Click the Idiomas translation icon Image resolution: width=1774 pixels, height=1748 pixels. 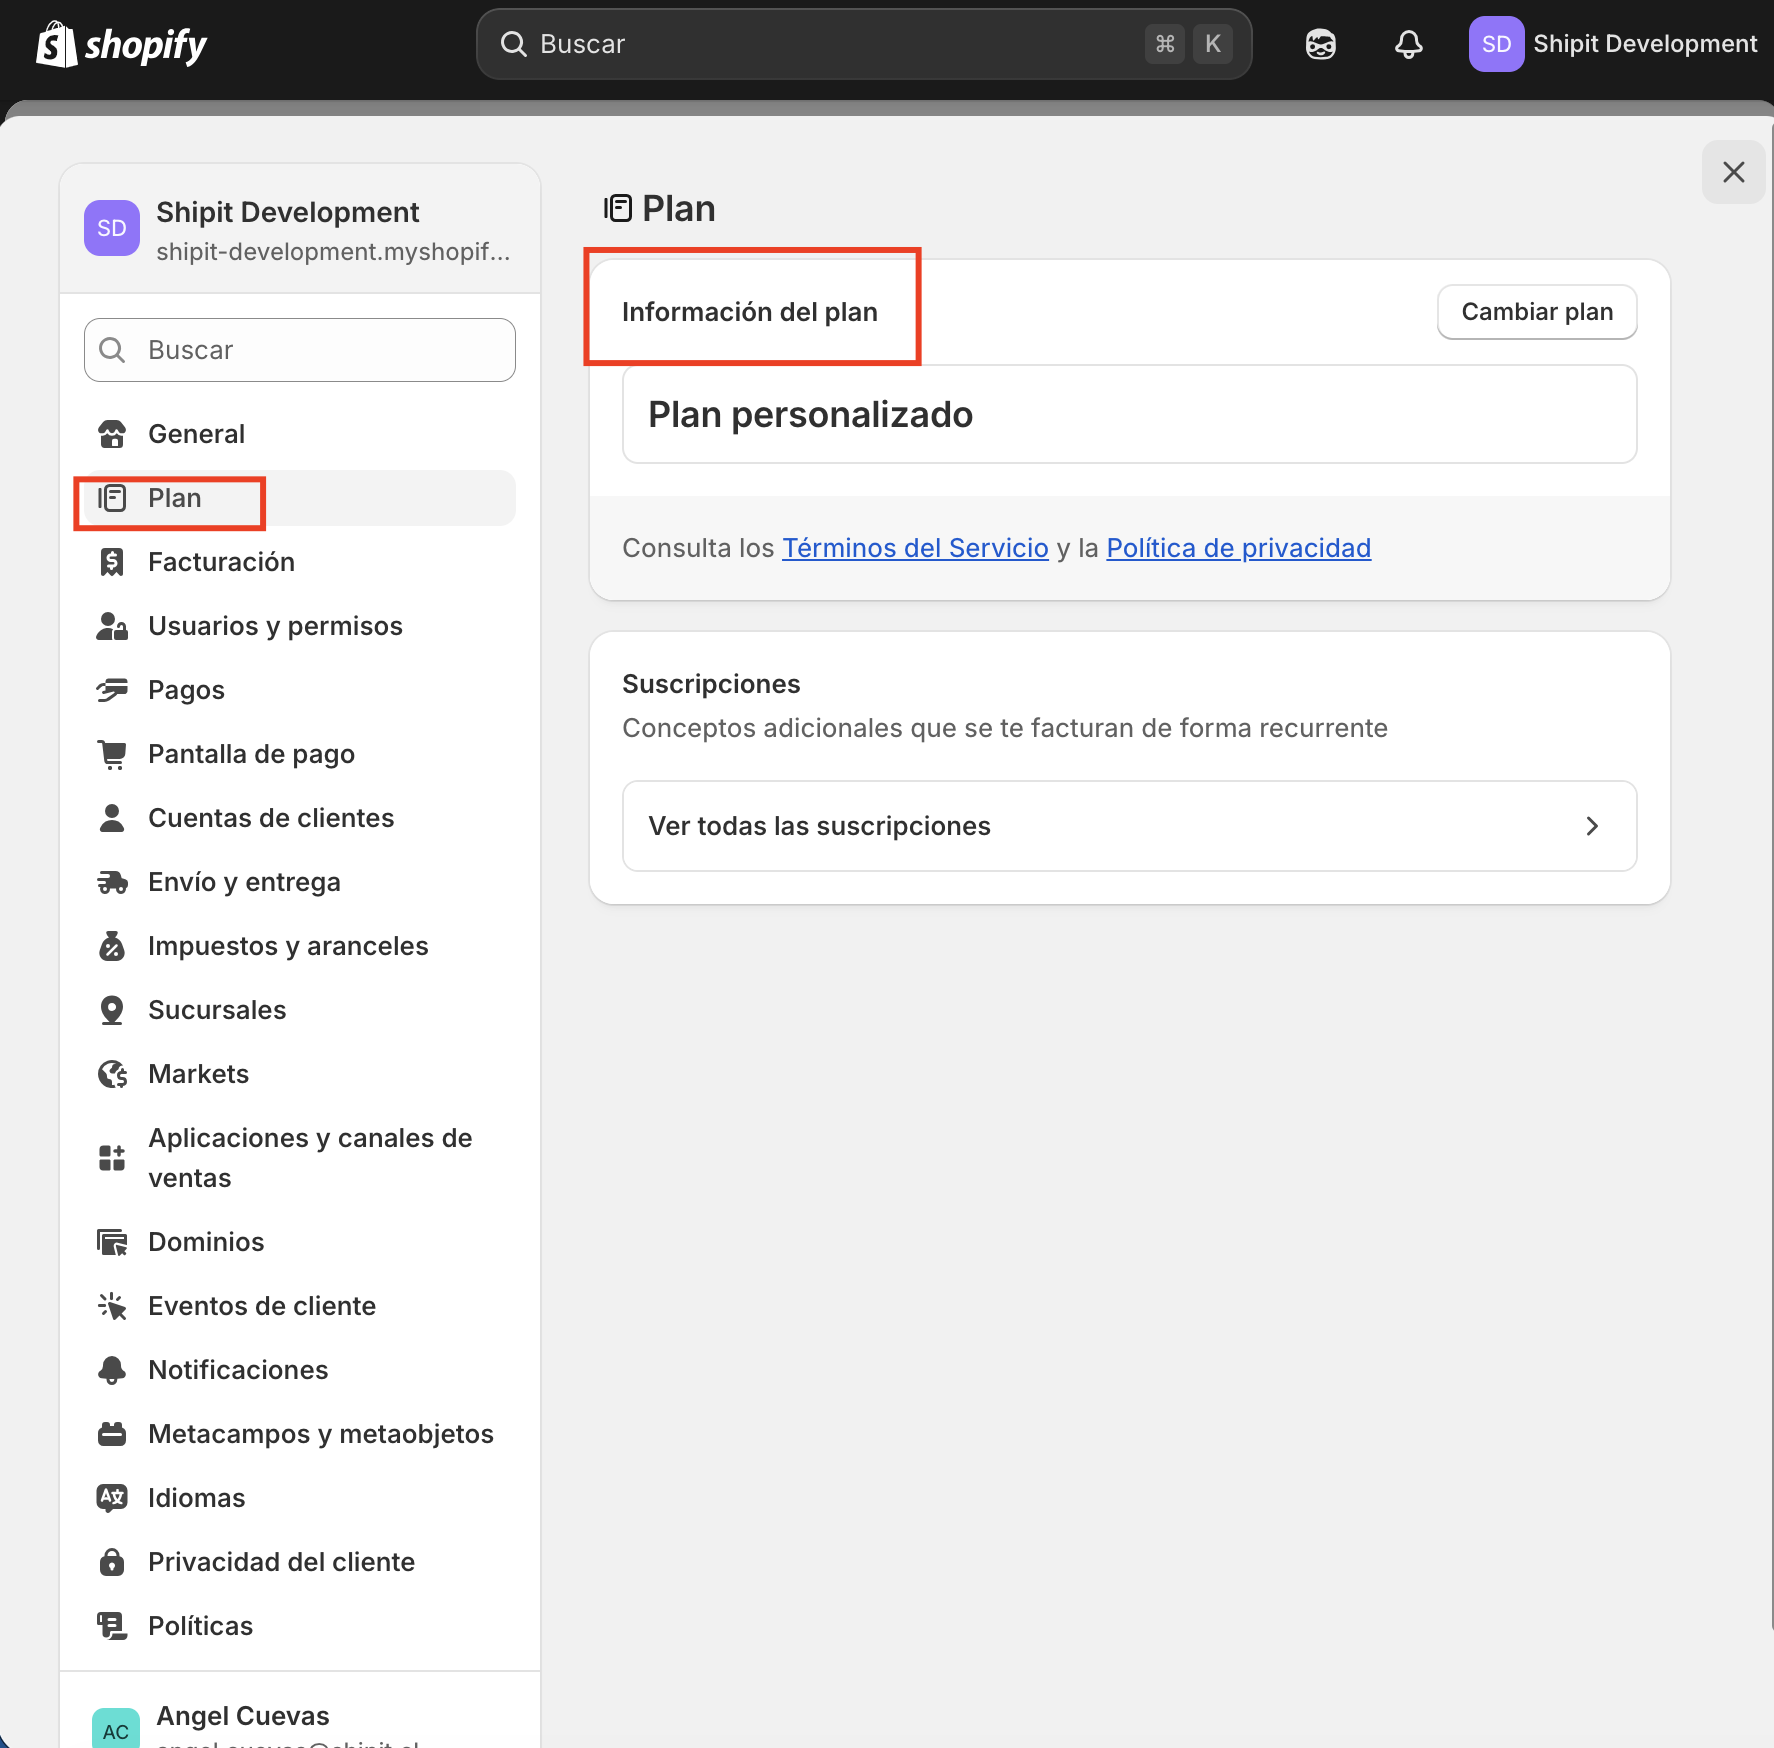[x=112, y=1498]
